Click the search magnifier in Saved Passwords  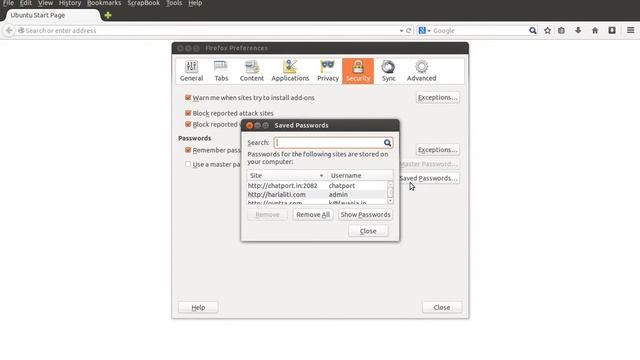tap(387, 143)
